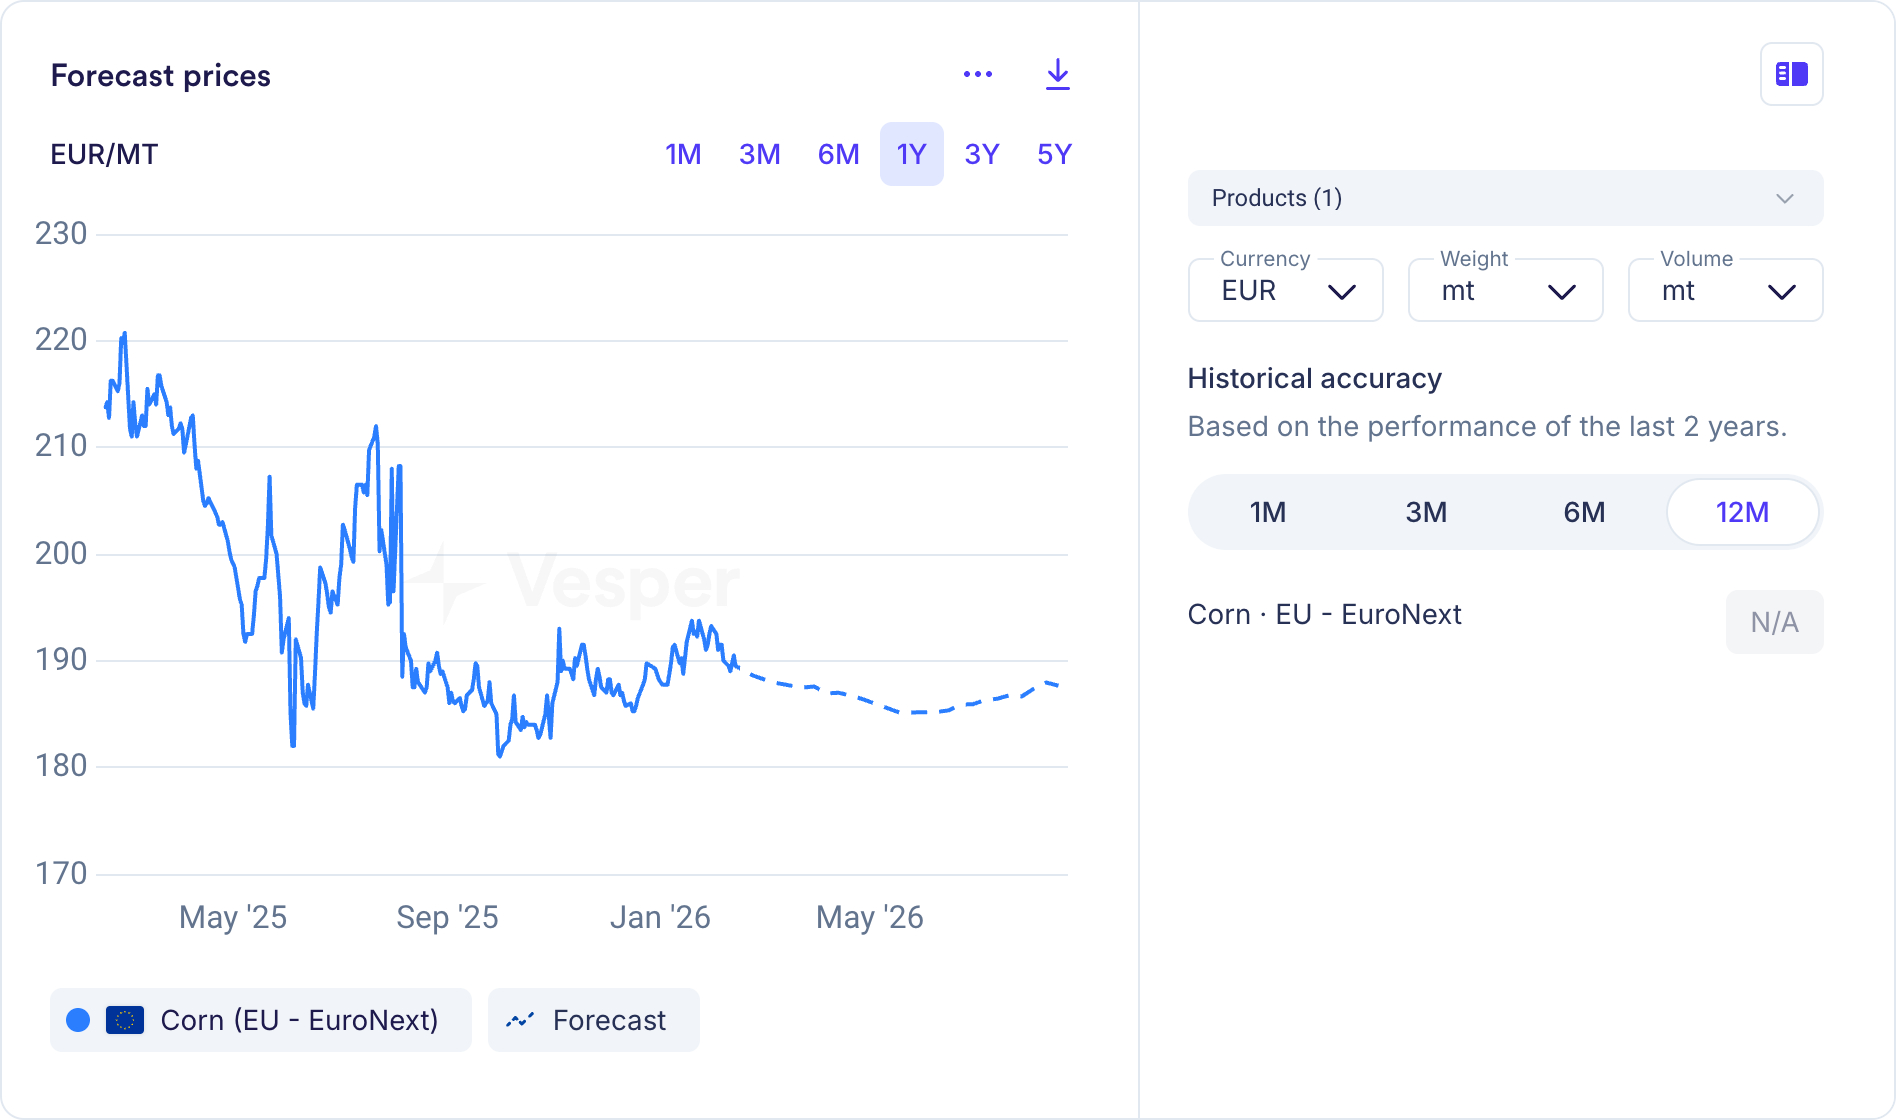Toggle the side panel layout icon
The height and width of the screenshot is (1120, 1896).
tap(1791, 74)
